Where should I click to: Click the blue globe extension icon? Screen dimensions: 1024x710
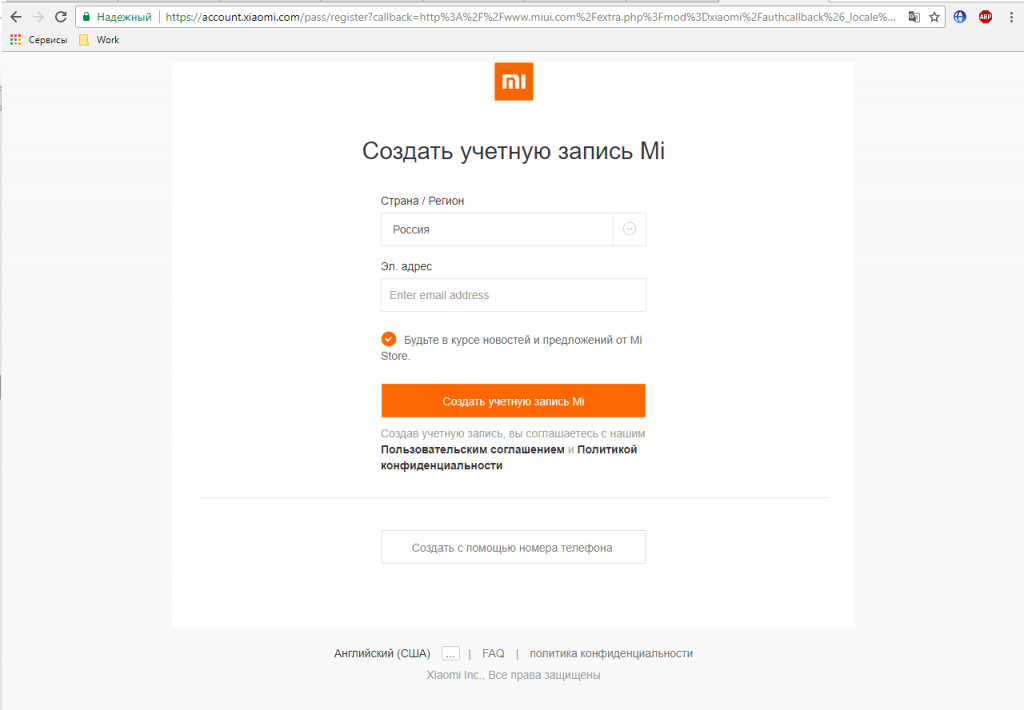pos(960,17)
